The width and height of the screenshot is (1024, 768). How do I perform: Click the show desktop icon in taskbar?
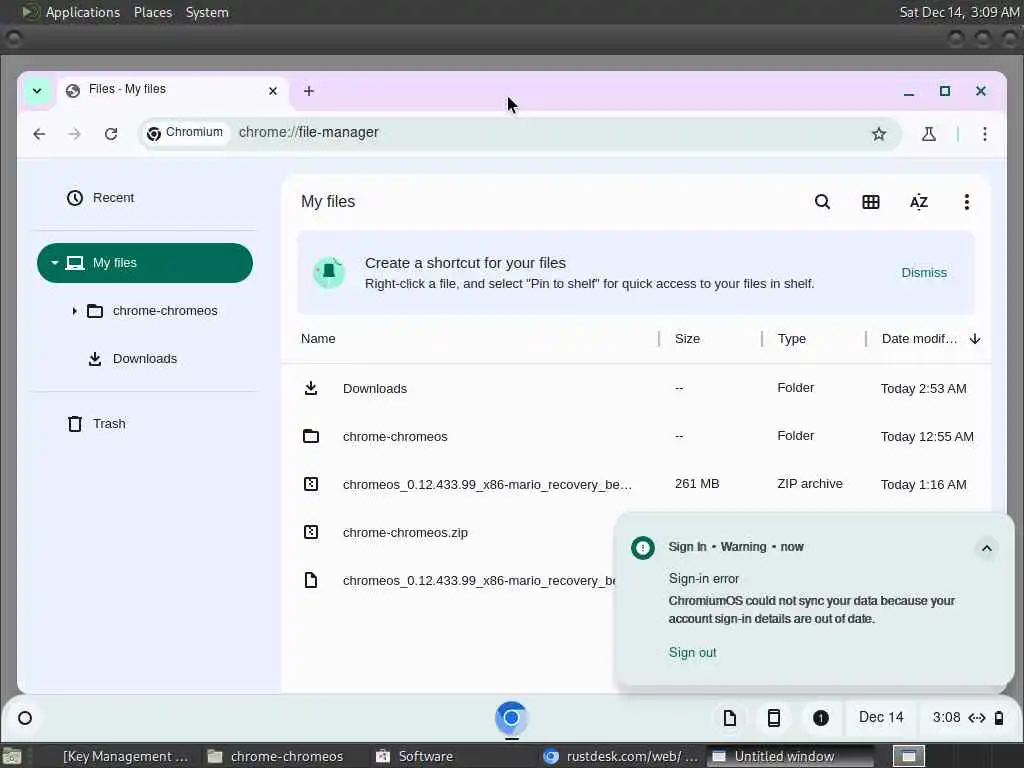[12, 756]
